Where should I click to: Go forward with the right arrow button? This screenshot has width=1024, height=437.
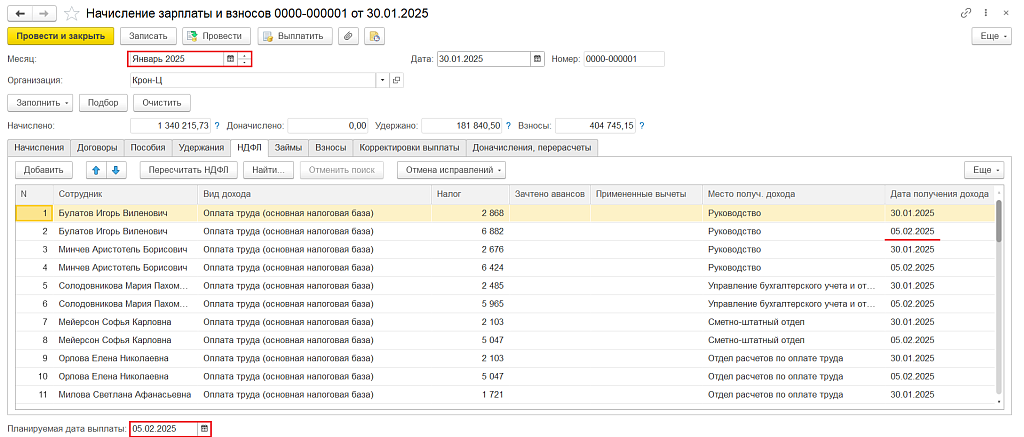point(44,13)
